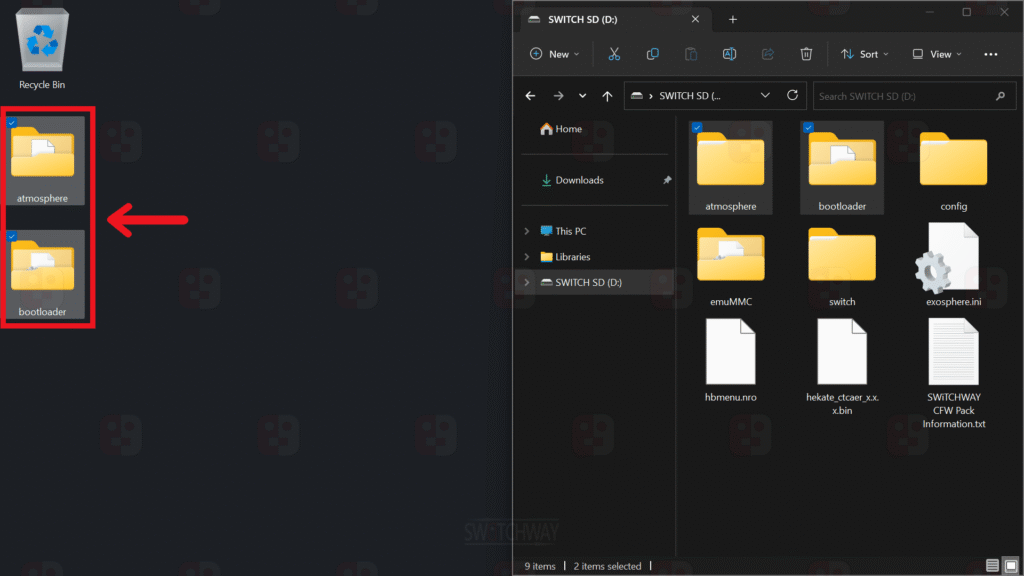
Task: Click the '9 items' status text
Action: 539,566
